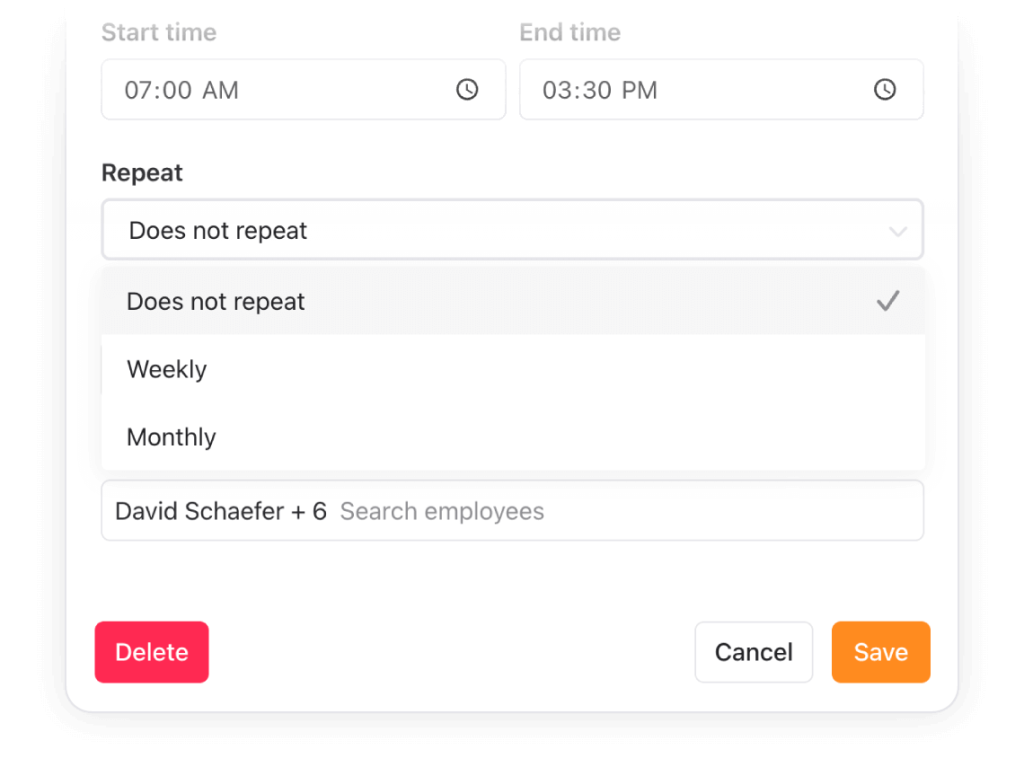
Task: Expand the Repeat dropdown chevron arrow
Action: (897, 231)
